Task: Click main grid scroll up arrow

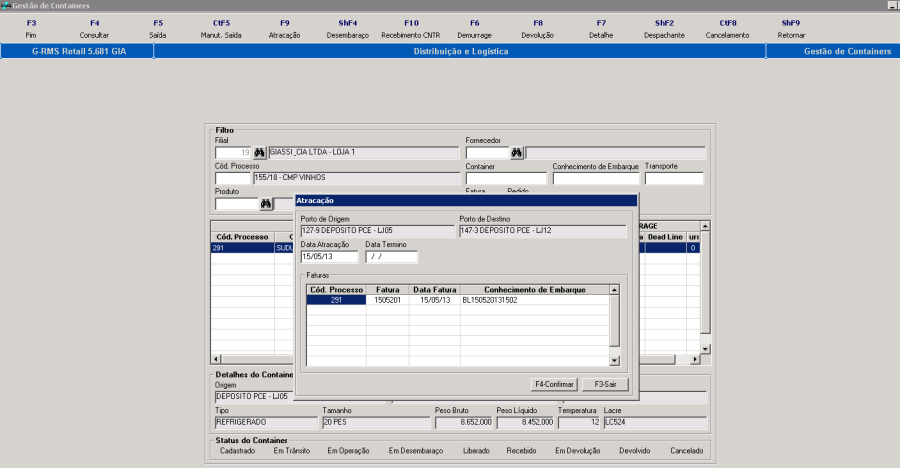Action: [x=705, y=226]
